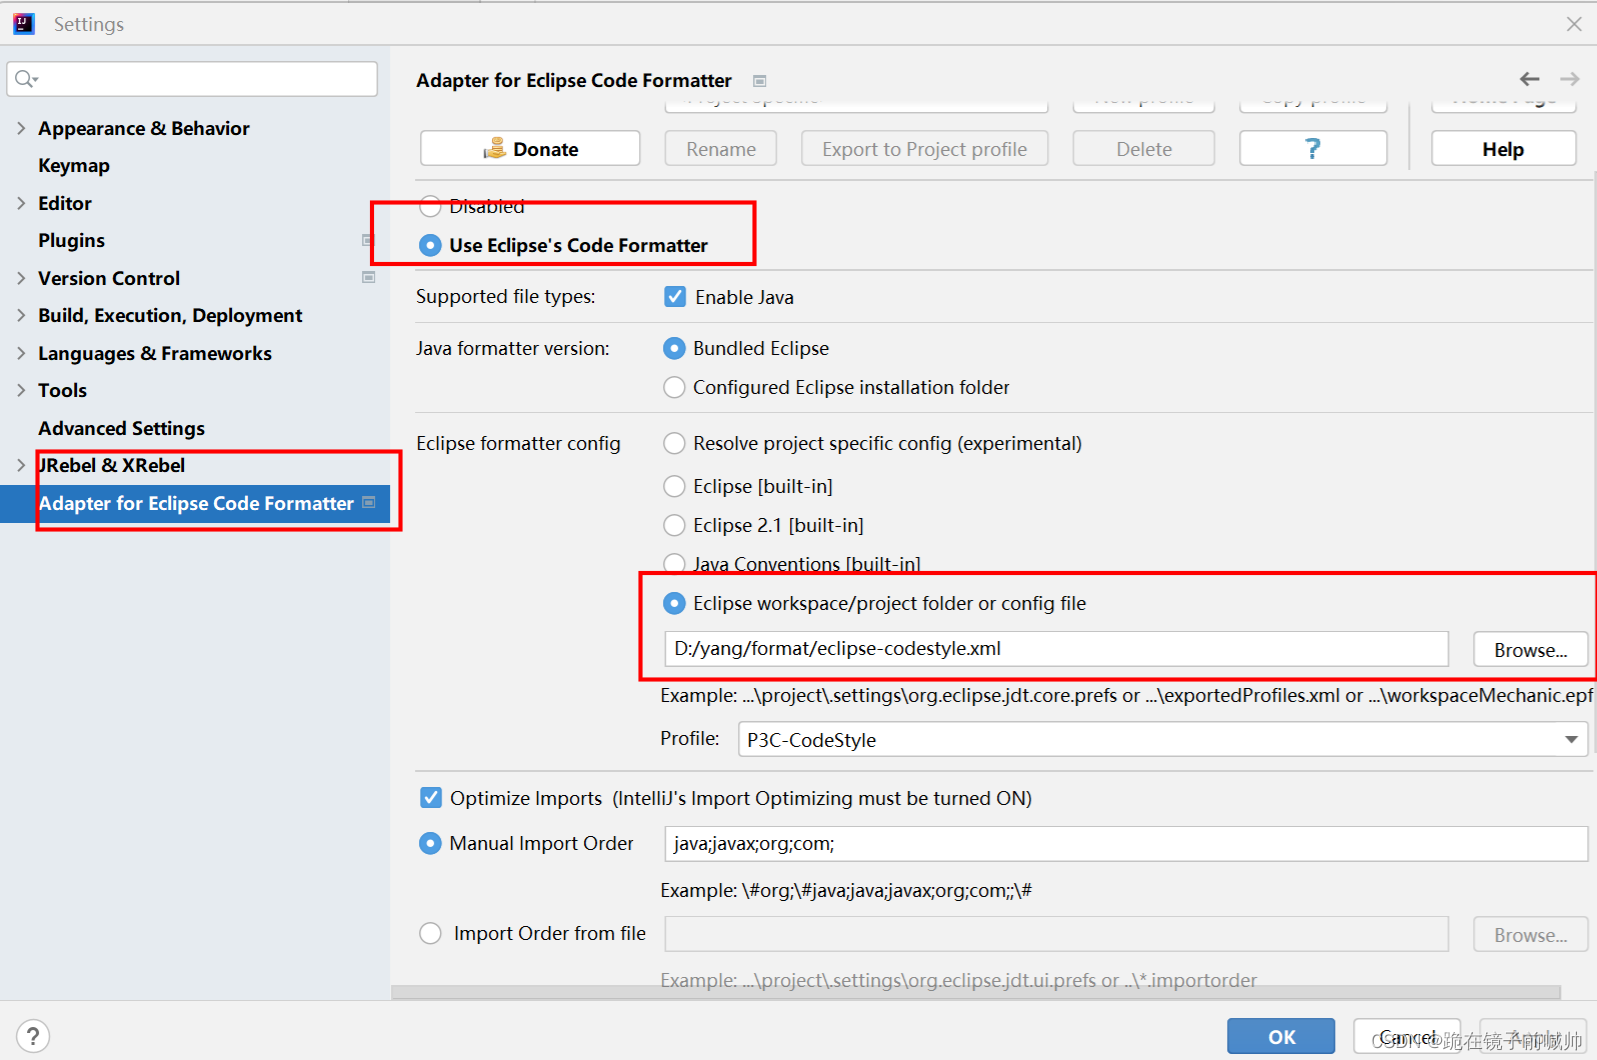Viewport: 1597px width, 1060px height.
Task: Close the Settings dialog
Action: (x=1574, y=24)
